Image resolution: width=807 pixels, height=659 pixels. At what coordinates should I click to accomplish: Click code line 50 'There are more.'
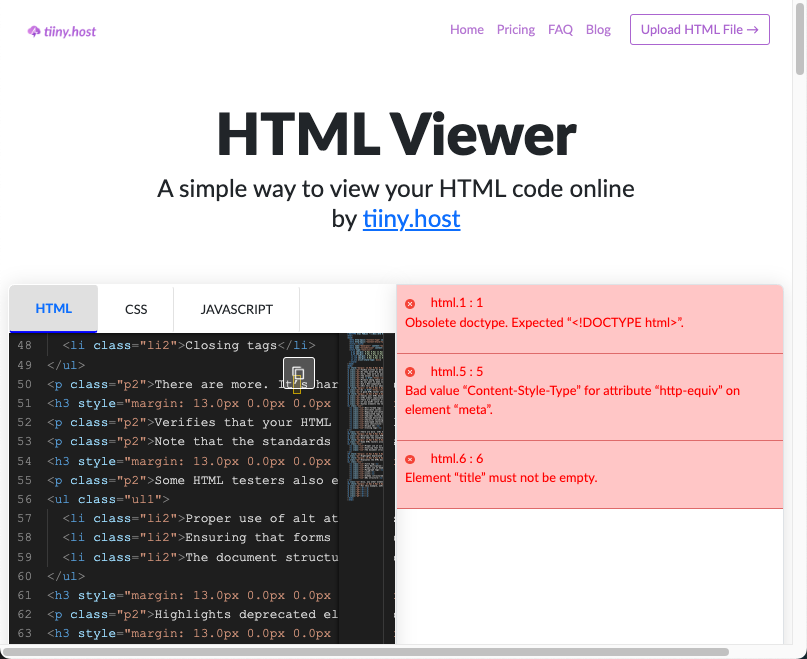coord(192,385)
